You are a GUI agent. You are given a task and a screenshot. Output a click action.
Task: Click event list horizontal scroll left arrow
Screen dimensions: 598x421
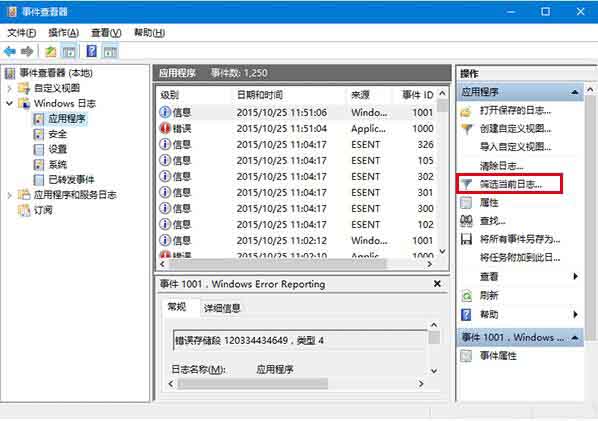tap(163, 264)
